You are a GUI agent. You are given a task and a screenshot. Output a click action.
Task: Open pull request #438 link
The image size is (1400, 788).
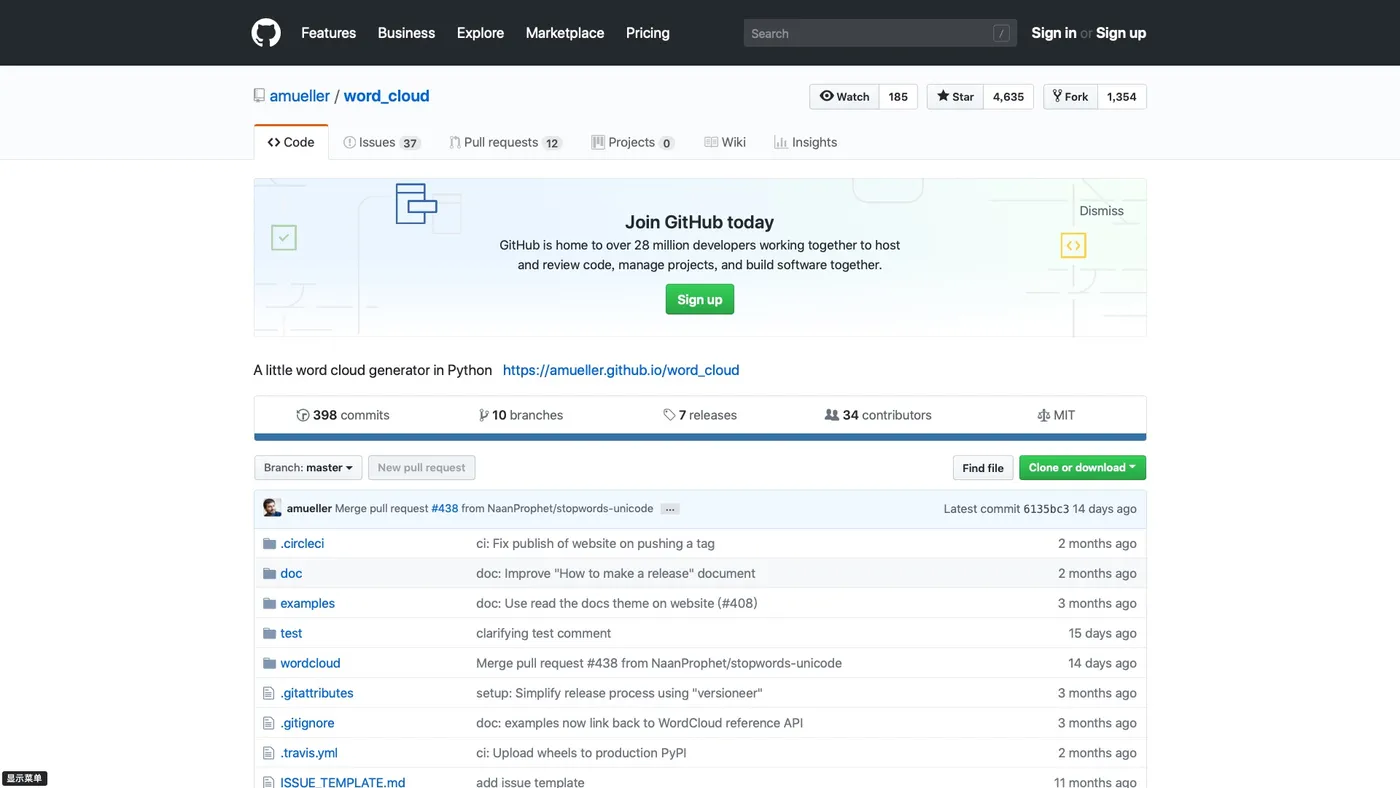(x=444, y=509)
